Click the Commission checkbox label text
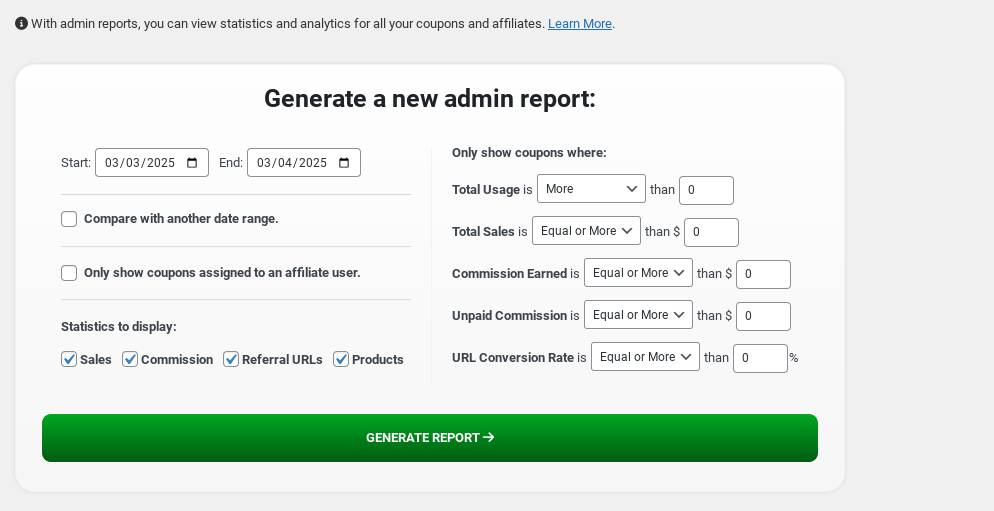The width and height of the screenshot is (994, 511). (x=177, y=359)
